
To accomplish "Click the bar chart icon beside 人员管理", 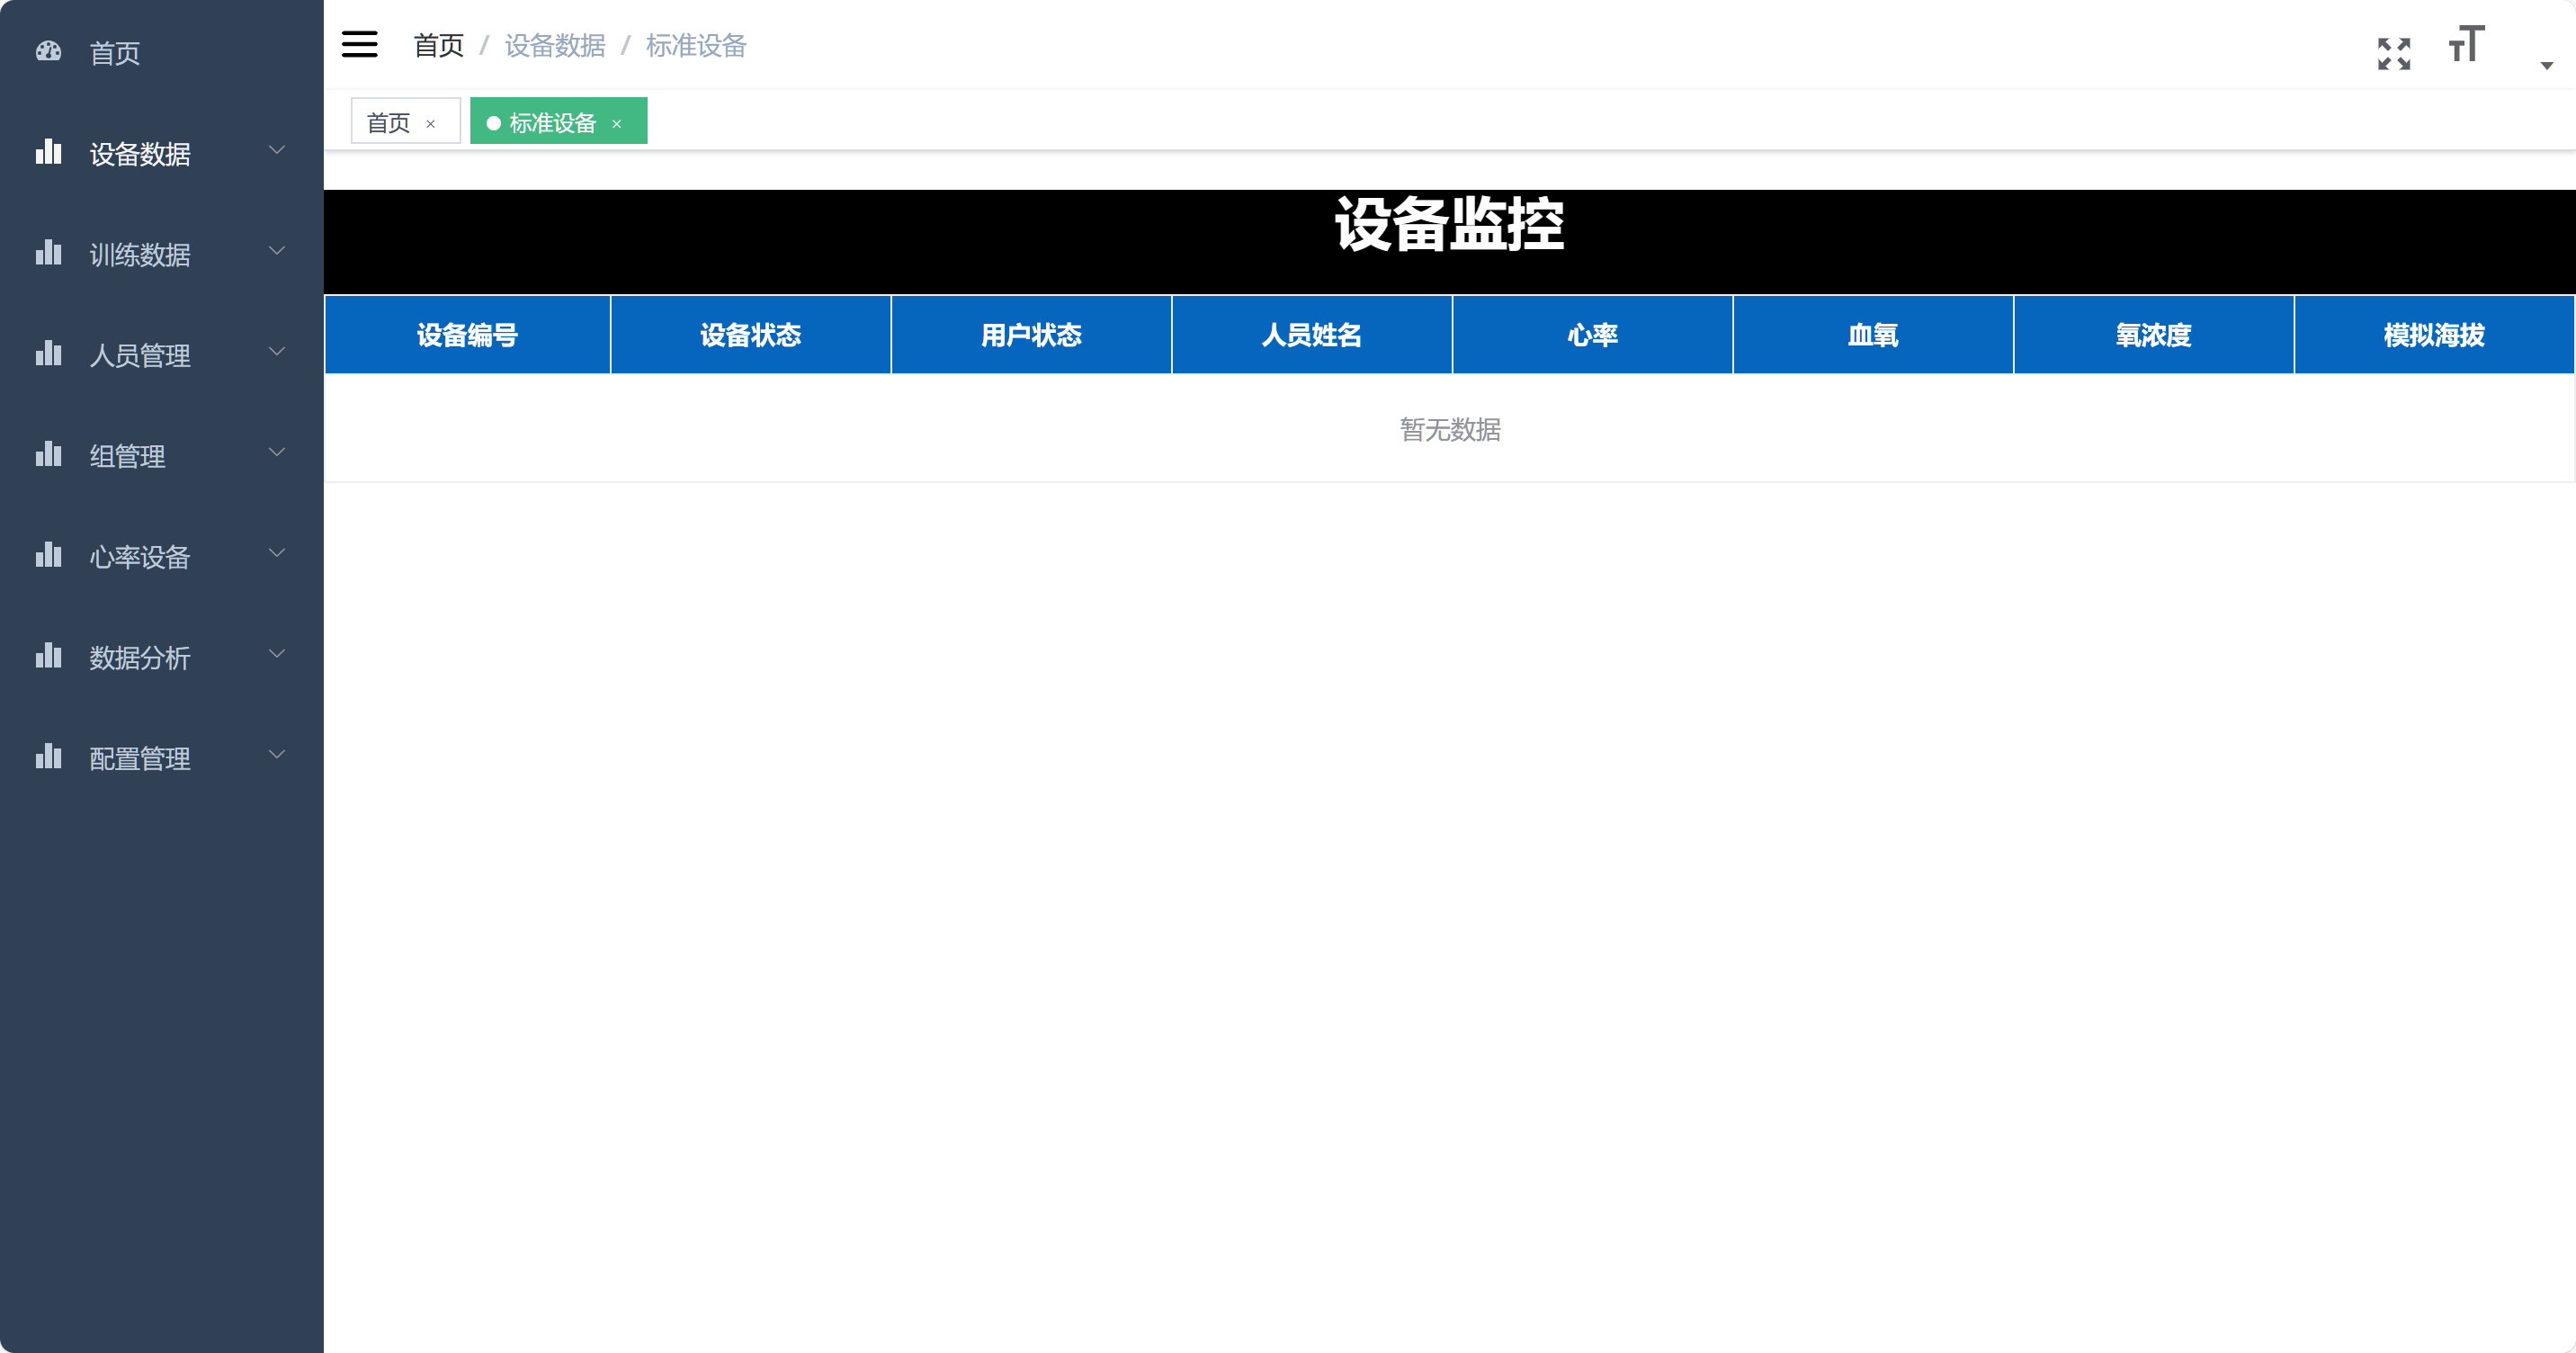I will (x=48, y=354).
